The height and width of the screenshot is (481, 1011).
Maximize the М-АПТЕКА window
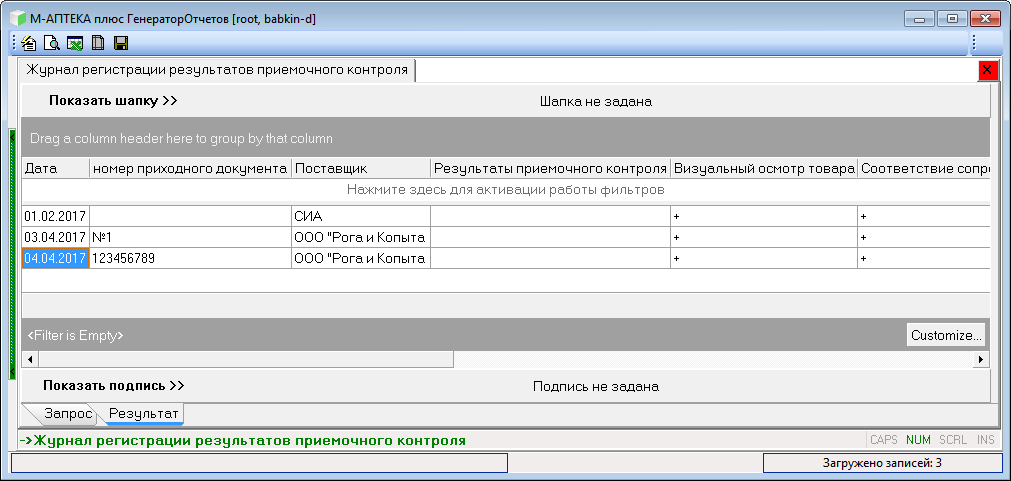(952, 19)
